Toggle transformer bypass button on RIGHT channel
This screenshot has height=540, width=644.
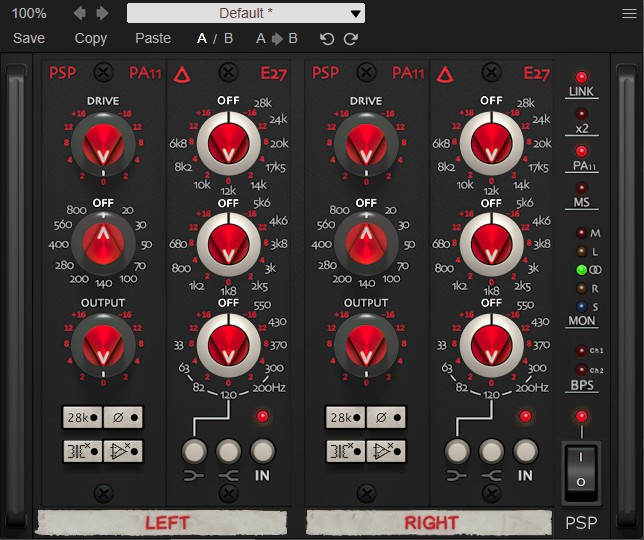(345, 451)
